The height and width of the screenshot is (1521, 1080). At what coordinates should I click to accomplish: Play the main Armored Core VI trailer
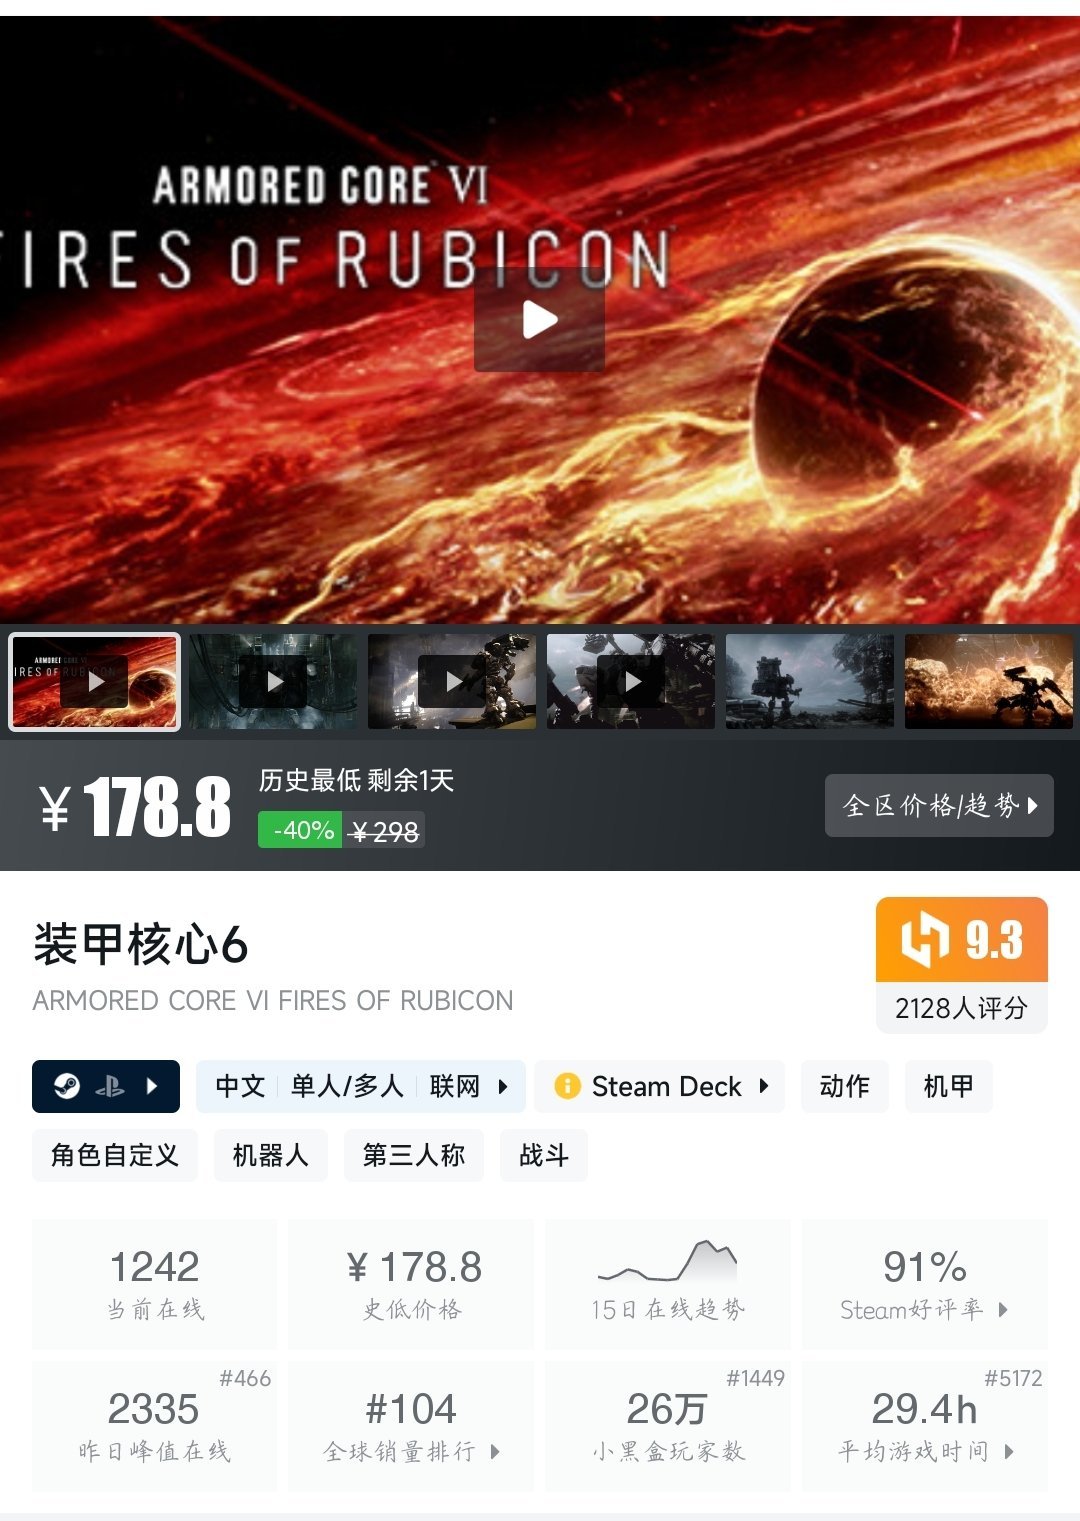(x=539, y=320)
